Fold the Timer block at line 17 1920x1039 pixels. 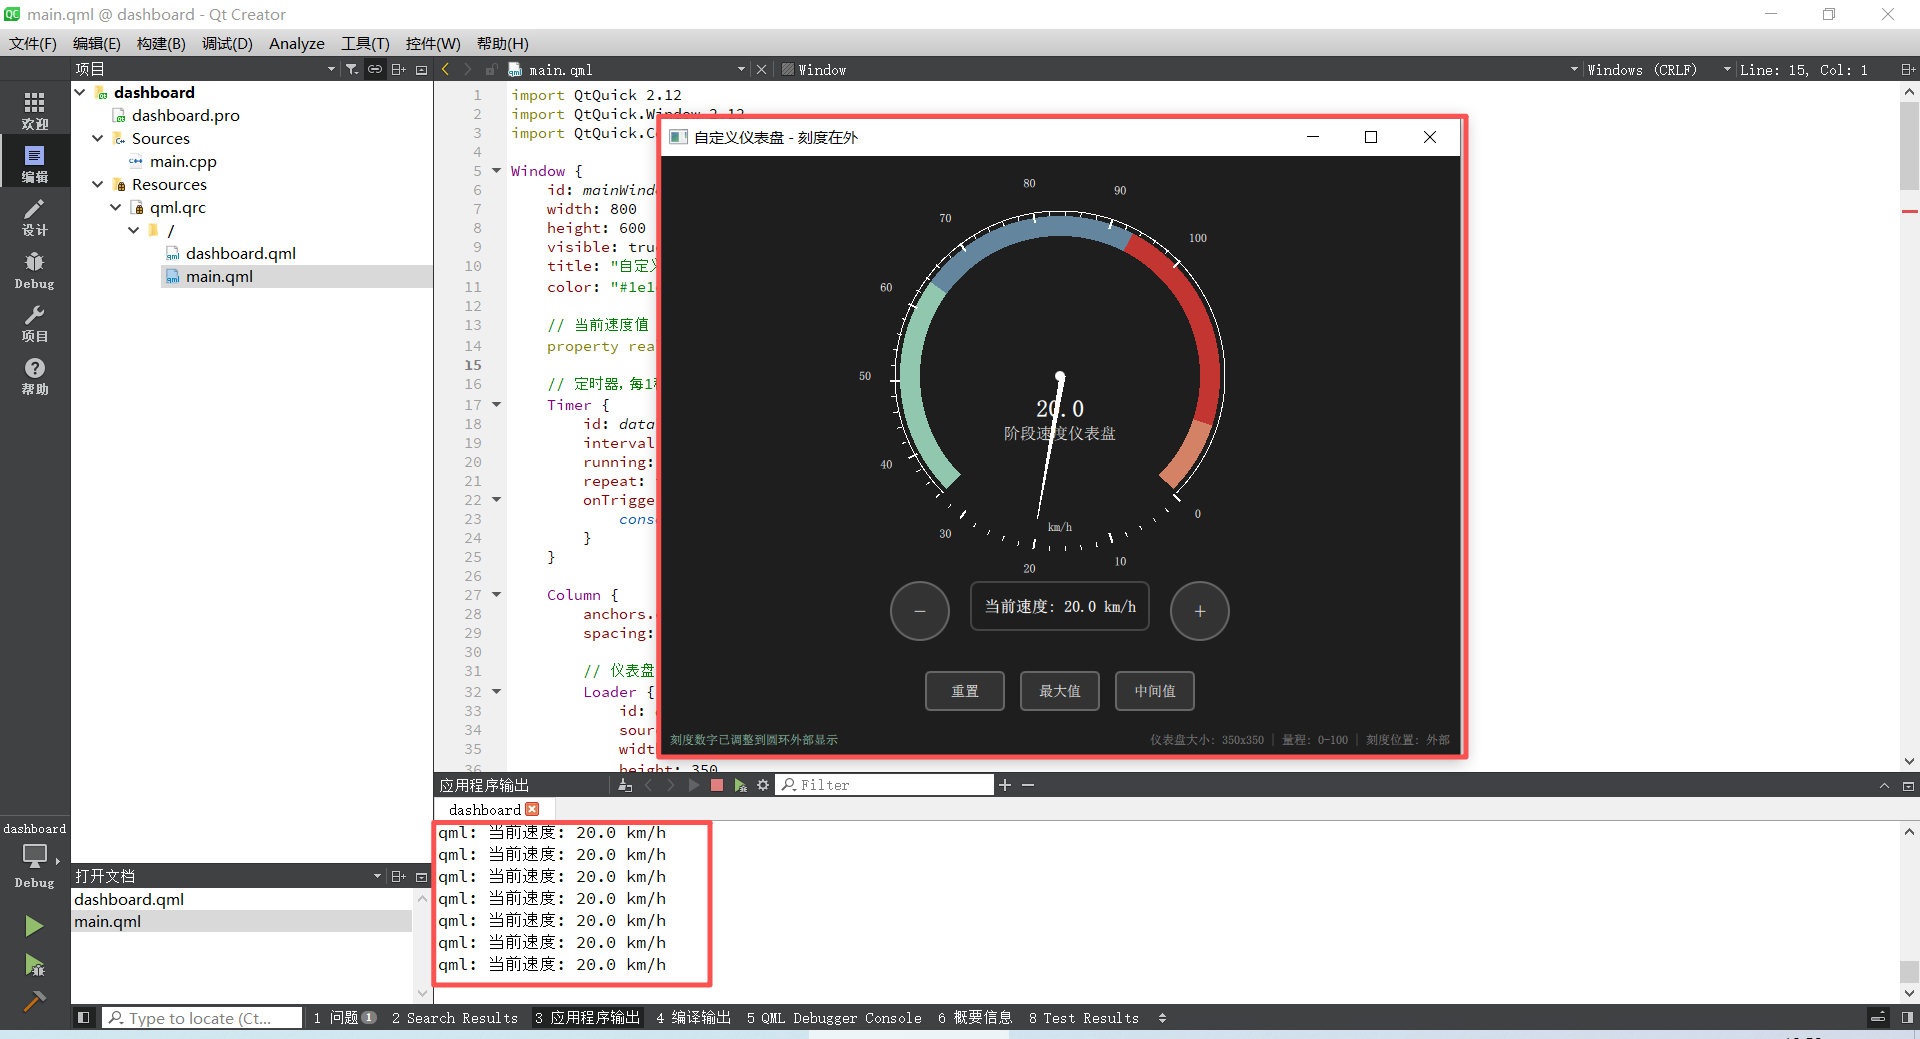pyautogui.click(x=496, y=405)
